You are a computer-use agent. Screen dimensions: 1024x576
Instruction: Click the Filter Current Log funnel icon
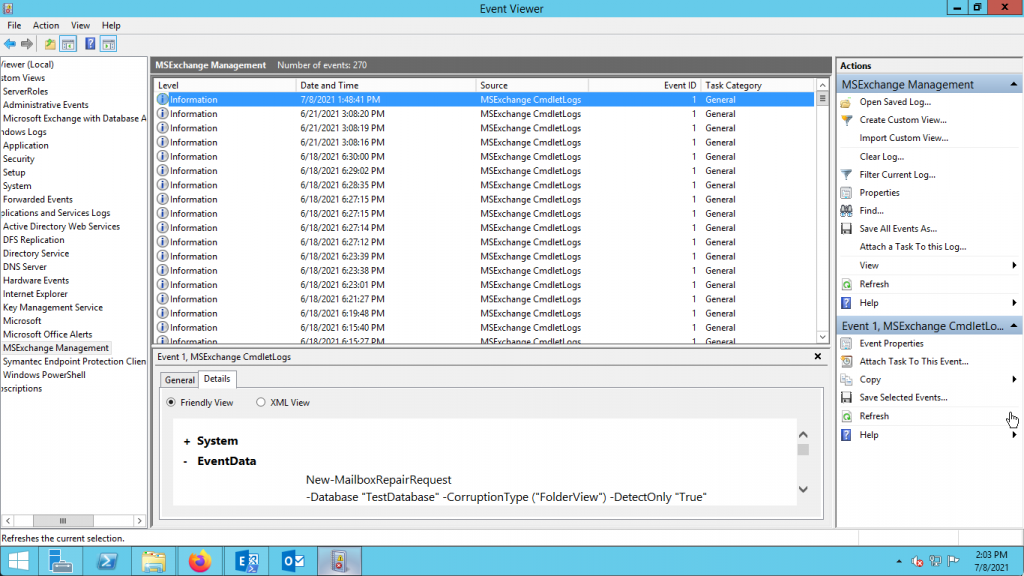846,174
